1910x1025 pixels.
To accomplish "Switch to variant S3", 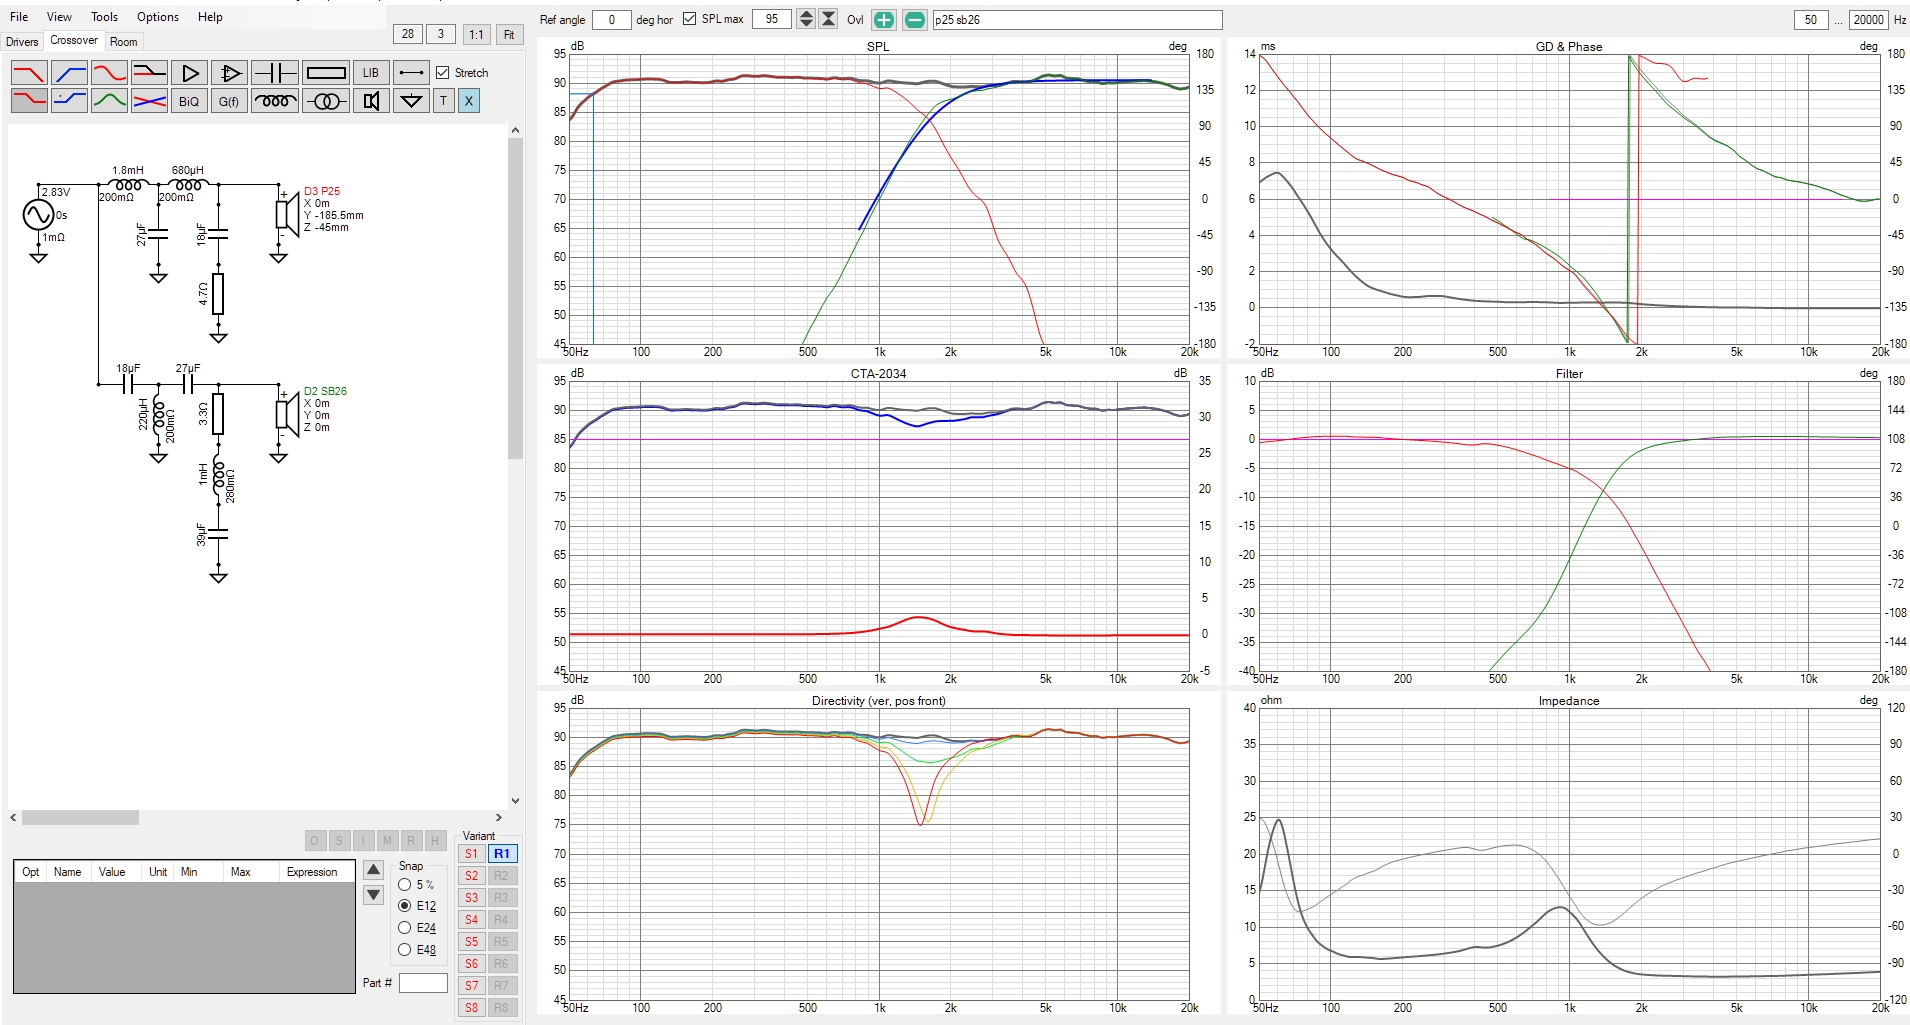I will coord(471,898).
